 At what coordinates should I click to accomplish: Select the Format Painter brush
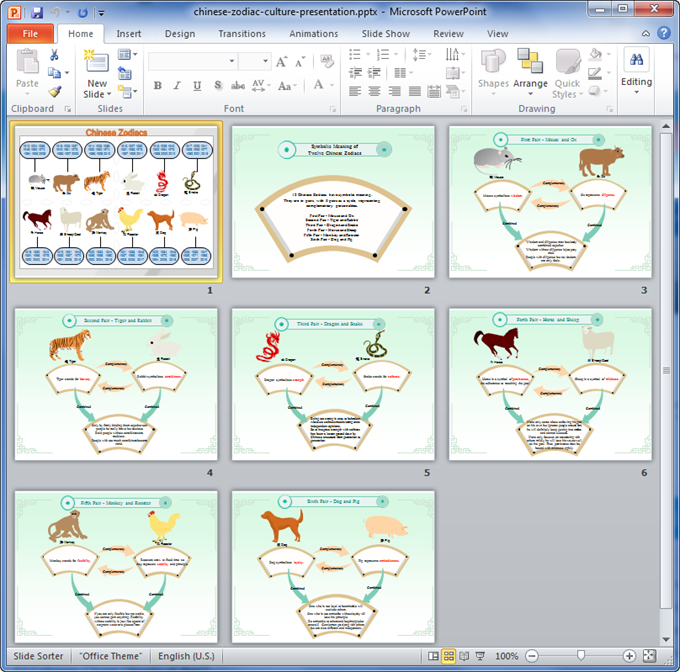pyautogui.click(x=55, y=91)
